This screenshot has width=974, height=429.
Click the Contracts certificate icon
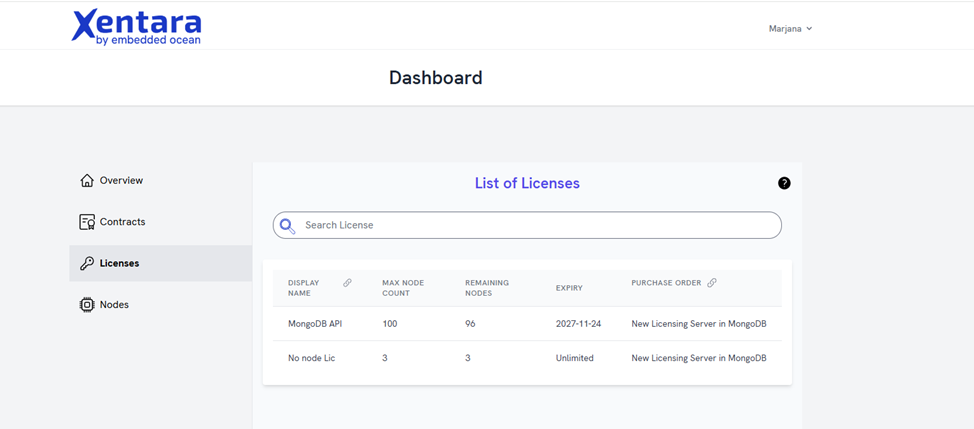click(86, 222)
